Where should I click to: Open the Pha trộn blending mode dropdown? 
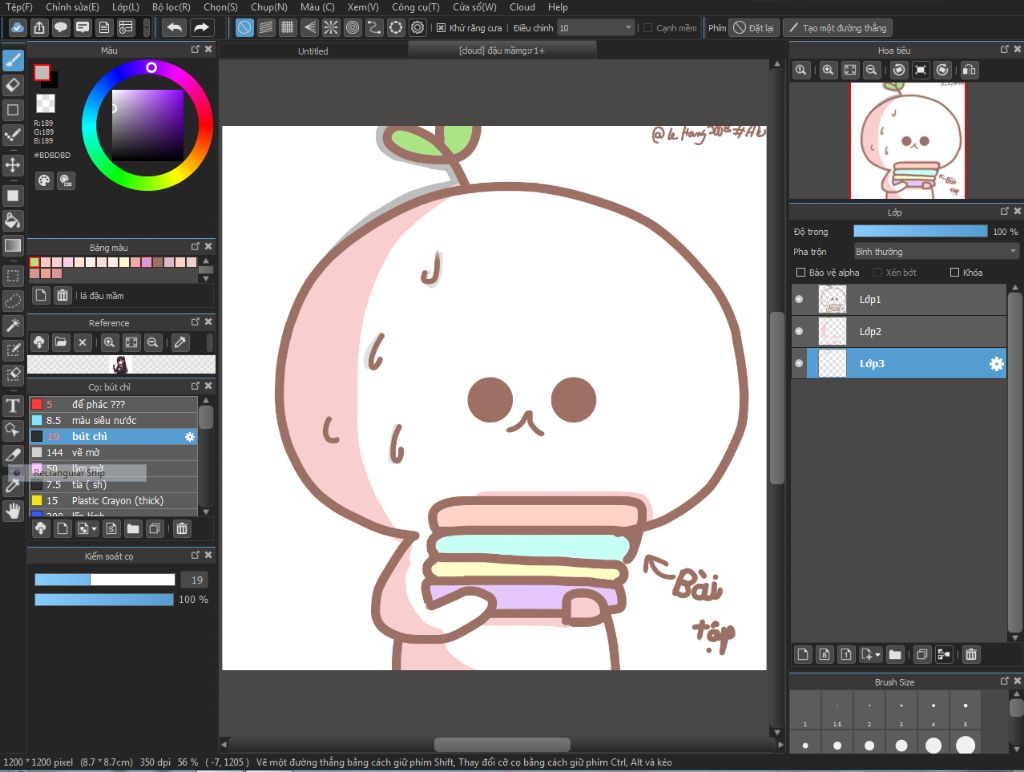click(x=936, y=251)
